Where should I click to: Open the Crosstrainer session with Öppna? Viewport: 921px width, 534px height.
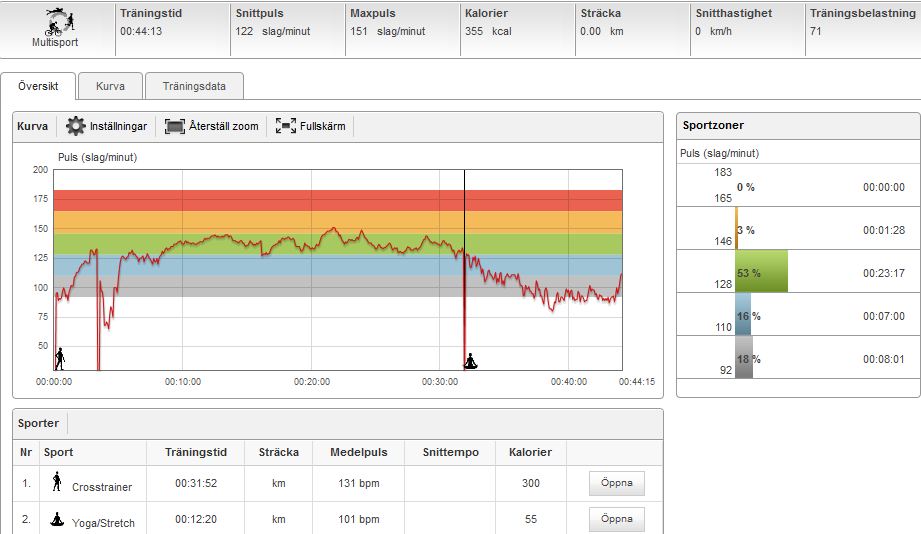(616, 484)
